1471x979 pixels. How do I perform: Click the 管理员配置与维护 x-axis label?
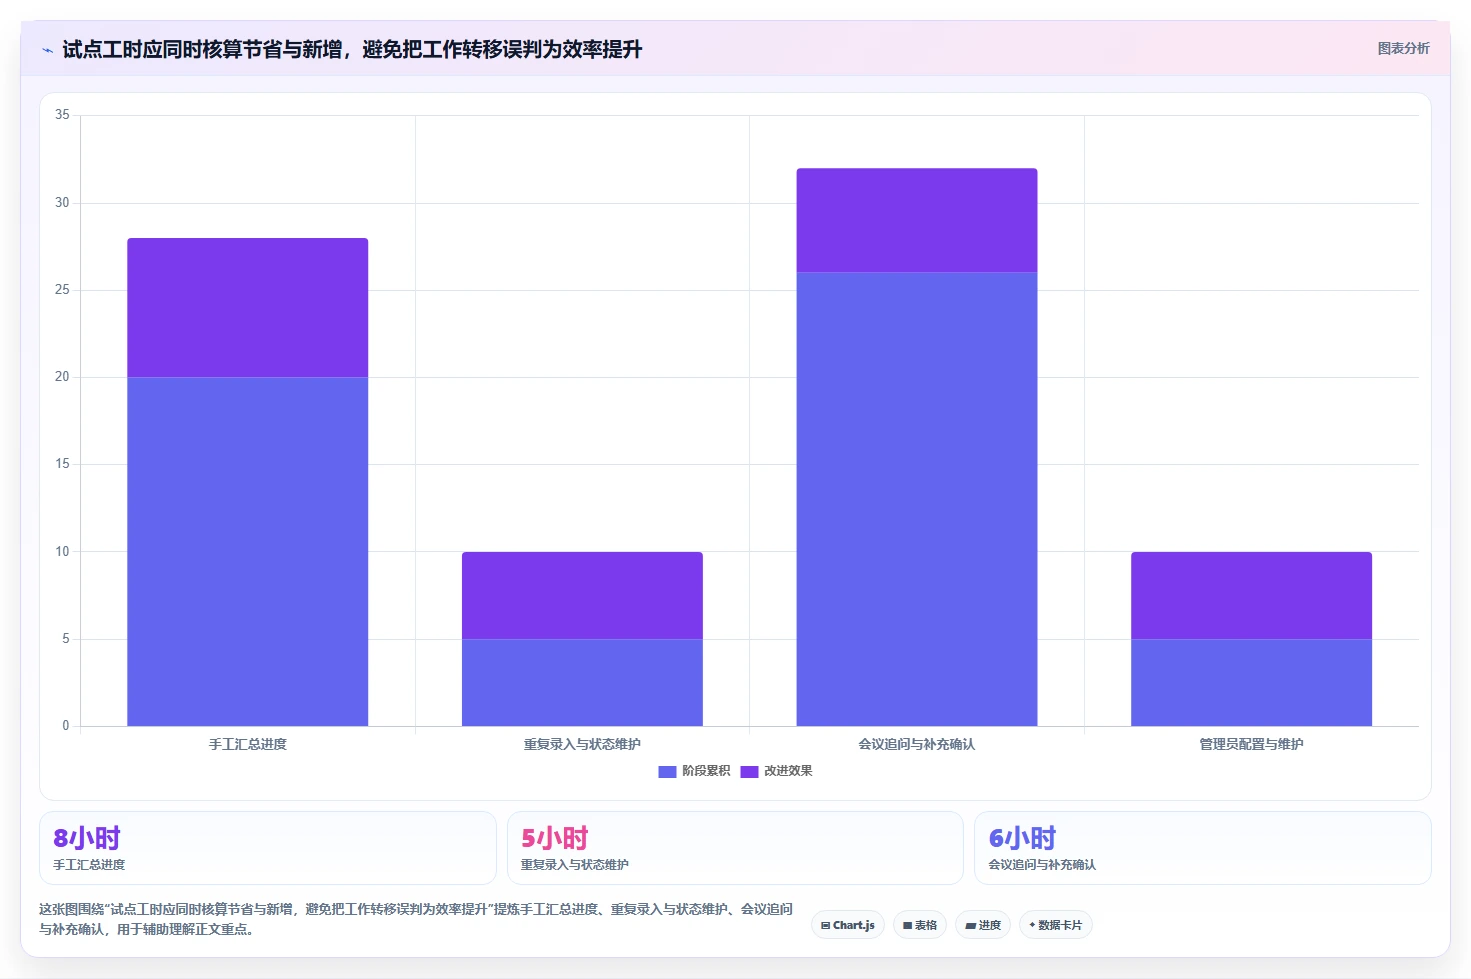point(1251,744)
